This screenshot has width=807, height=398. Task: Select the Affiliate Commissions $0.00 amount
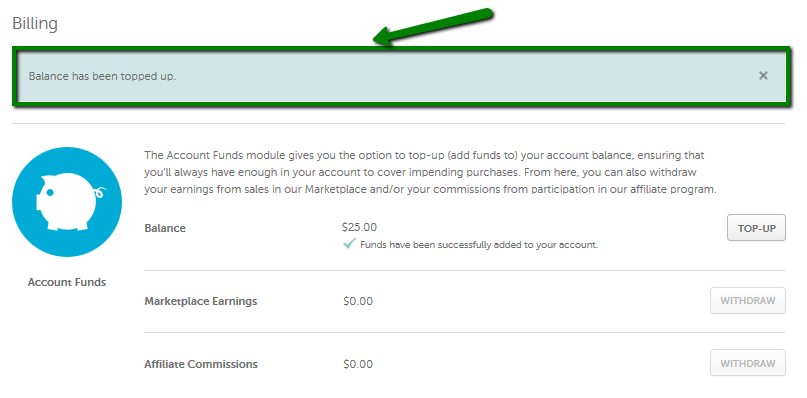pyautogui.click(x=358, y=365)
